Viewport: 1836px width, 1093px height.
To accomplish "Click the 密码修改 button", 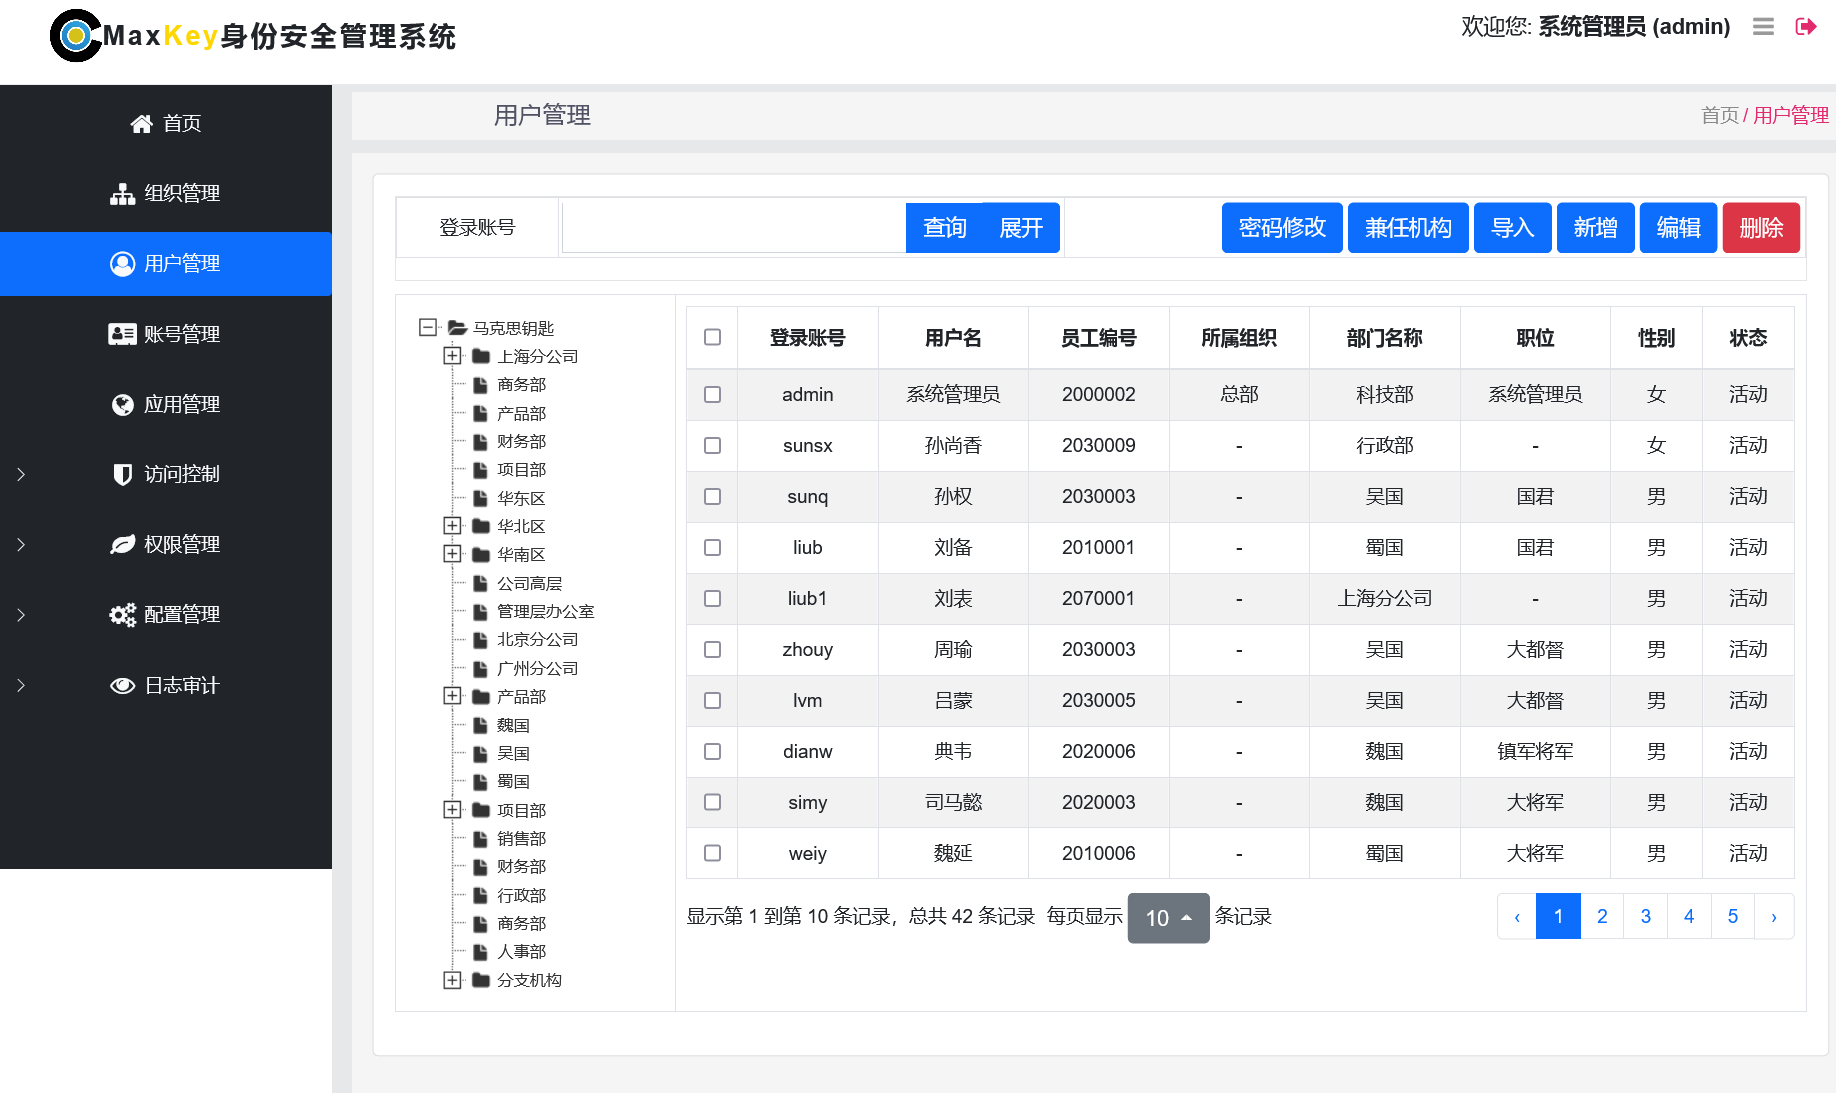I will [1281, 228].
